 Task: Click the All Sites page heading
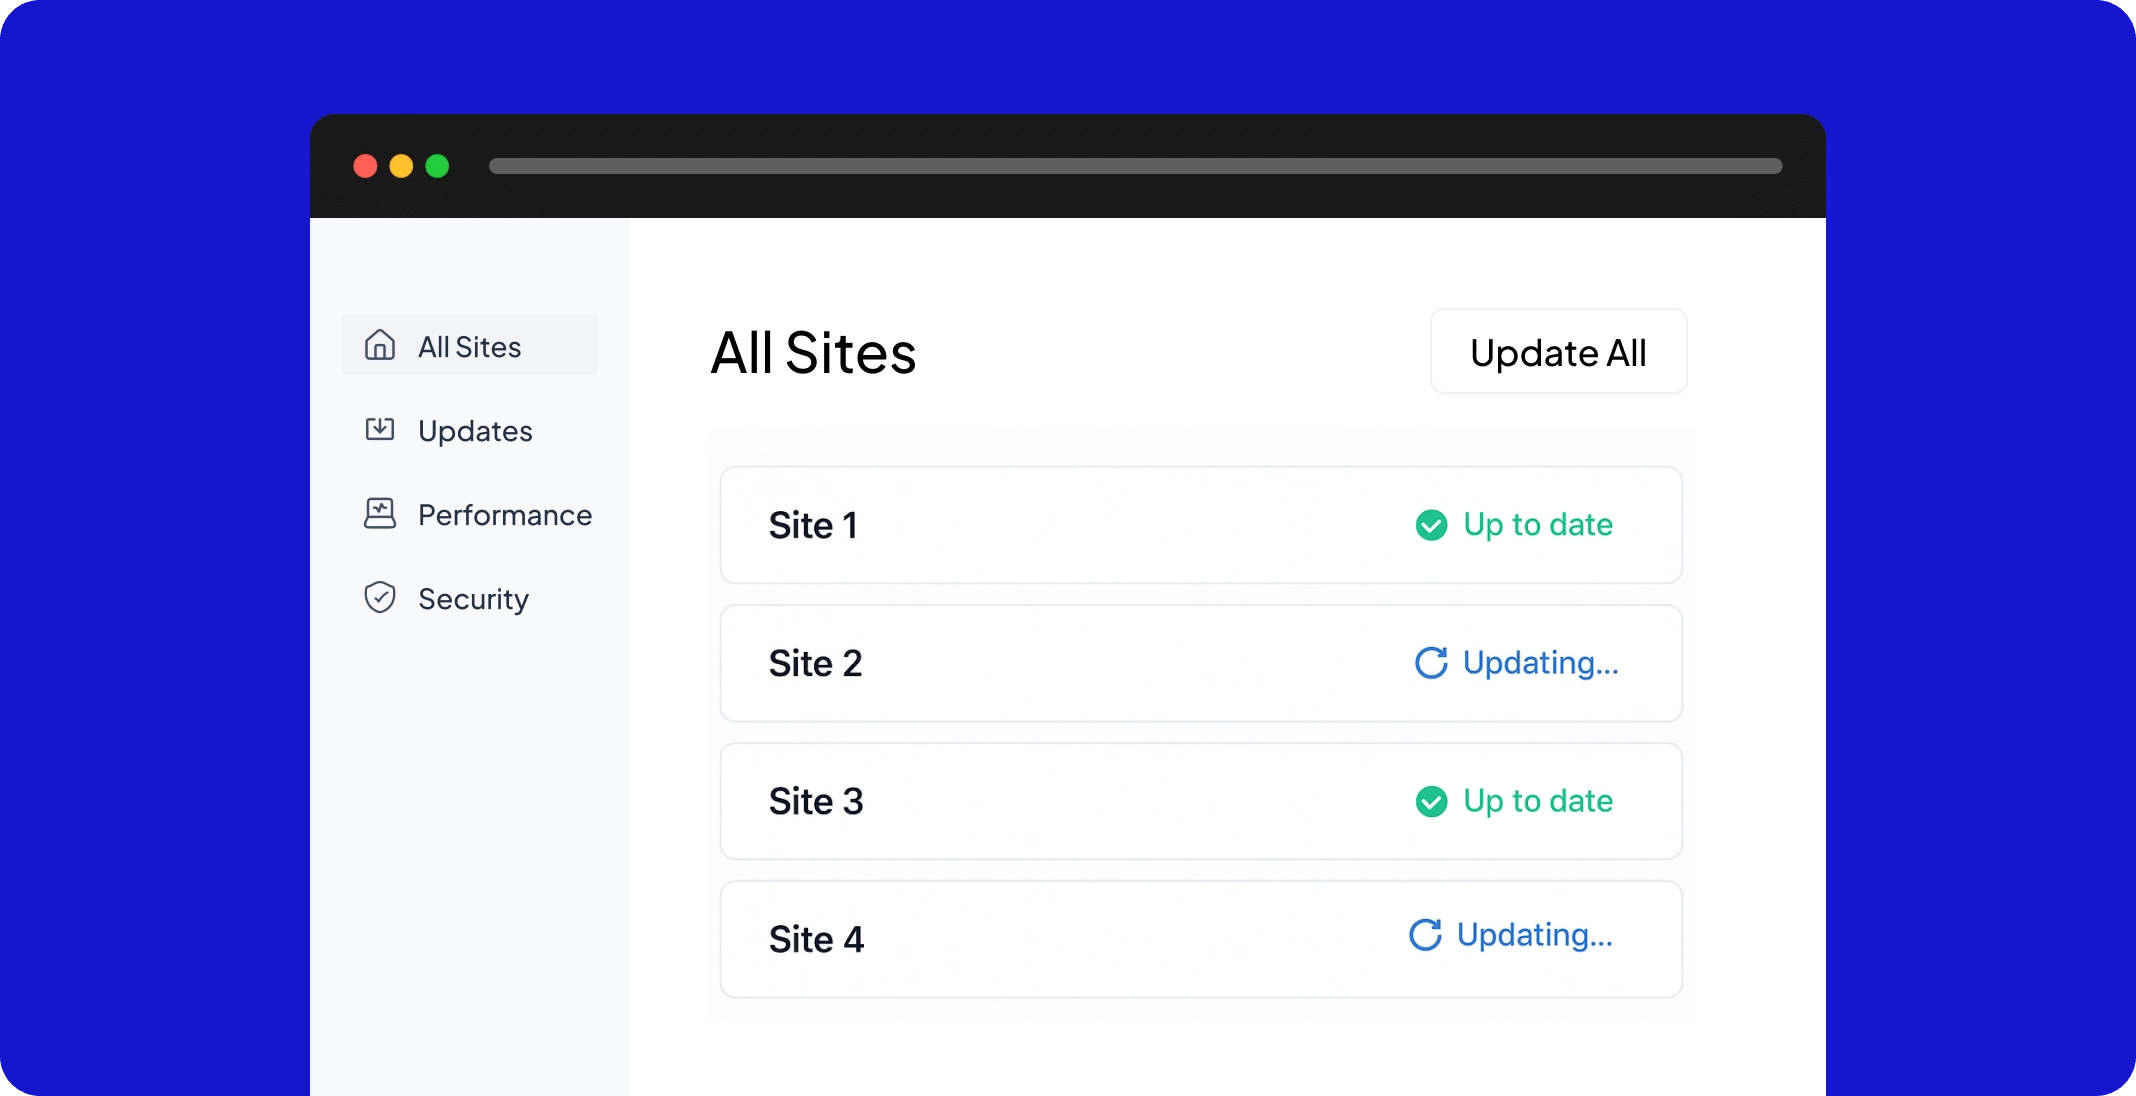click(812, 352)
